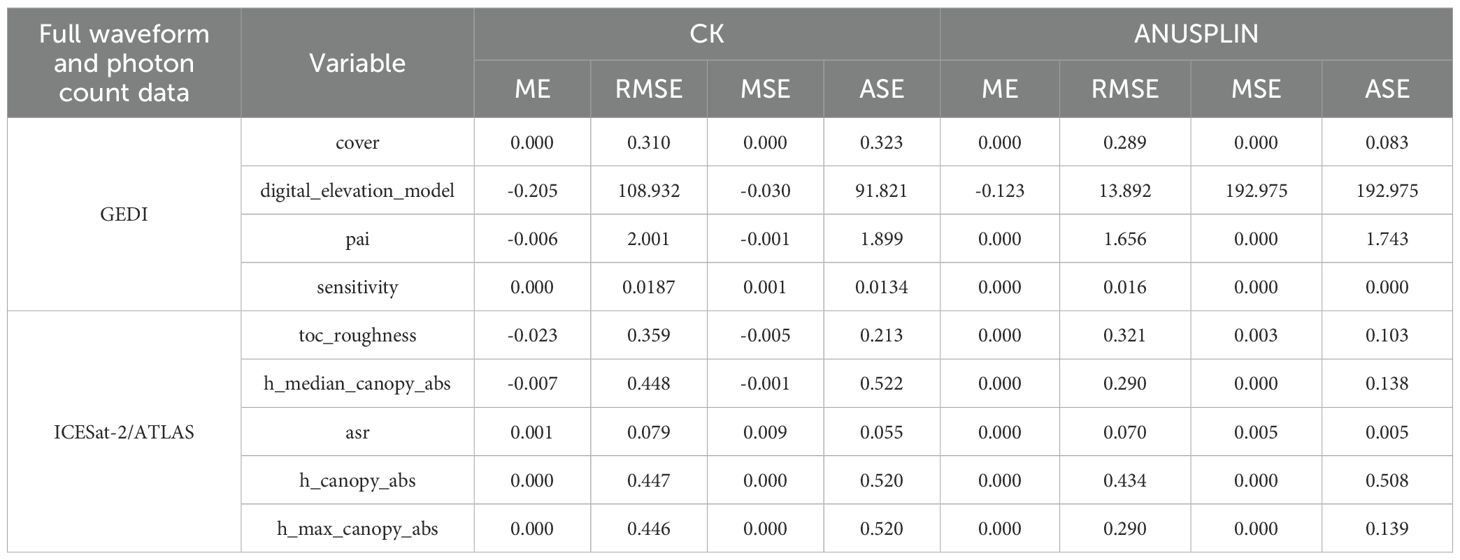Viewport: 1460px width, 560px height.
Task: Select the GEDI row group cell
Action: point(124,215)
